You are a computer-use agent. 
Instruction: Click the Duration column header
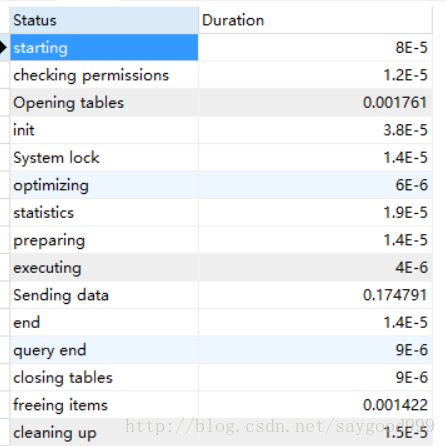[x=315, y=20]
